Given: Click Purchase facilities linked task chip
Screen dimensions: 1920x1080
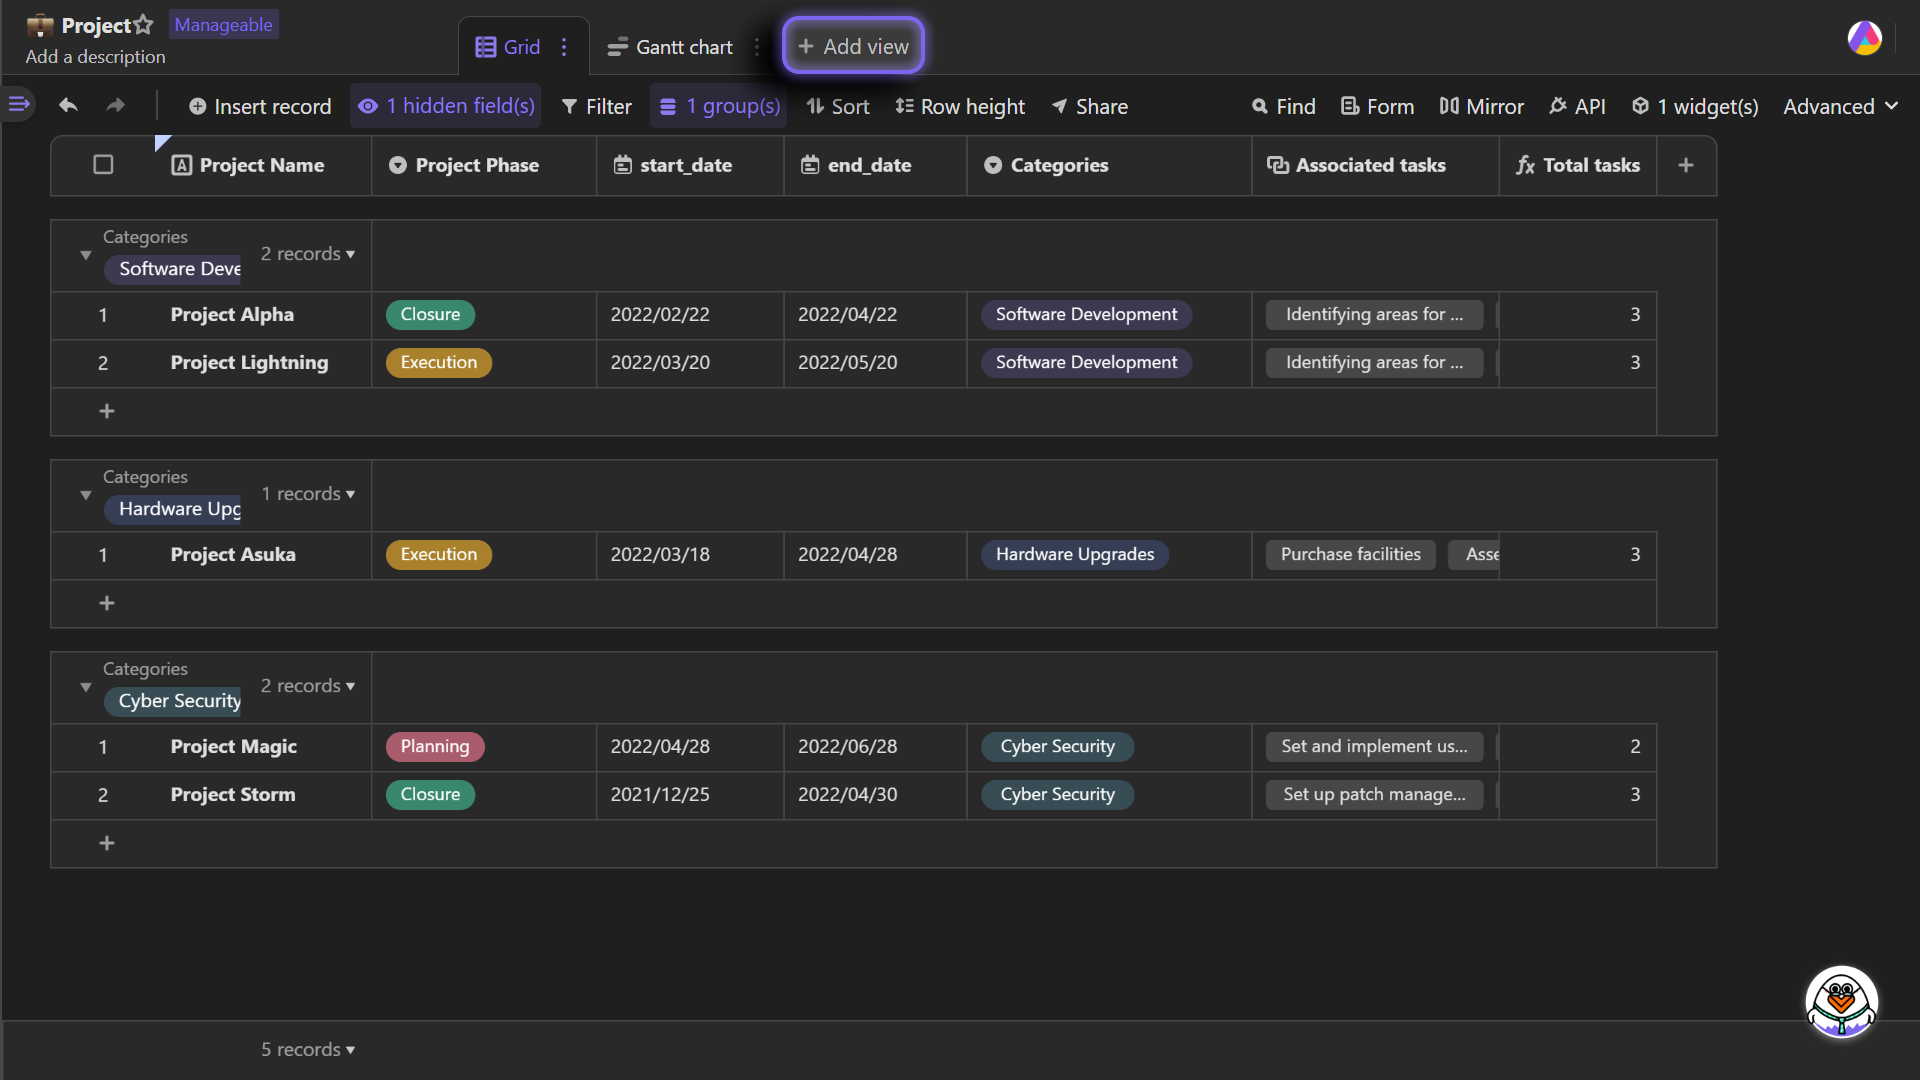Looking at the screenshot, I should (1351, 554).
